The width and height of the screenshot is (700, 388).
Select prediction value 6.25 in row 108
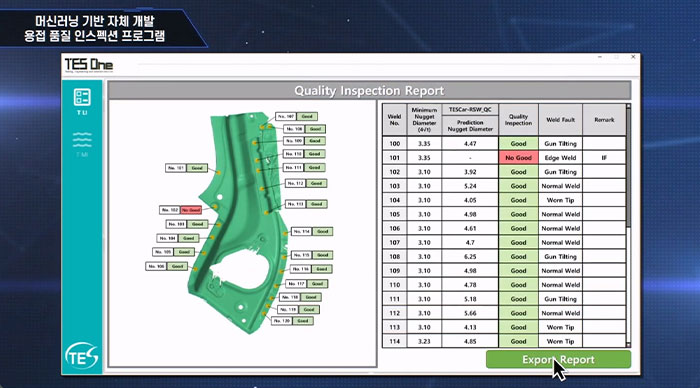(x=470, y=257)
